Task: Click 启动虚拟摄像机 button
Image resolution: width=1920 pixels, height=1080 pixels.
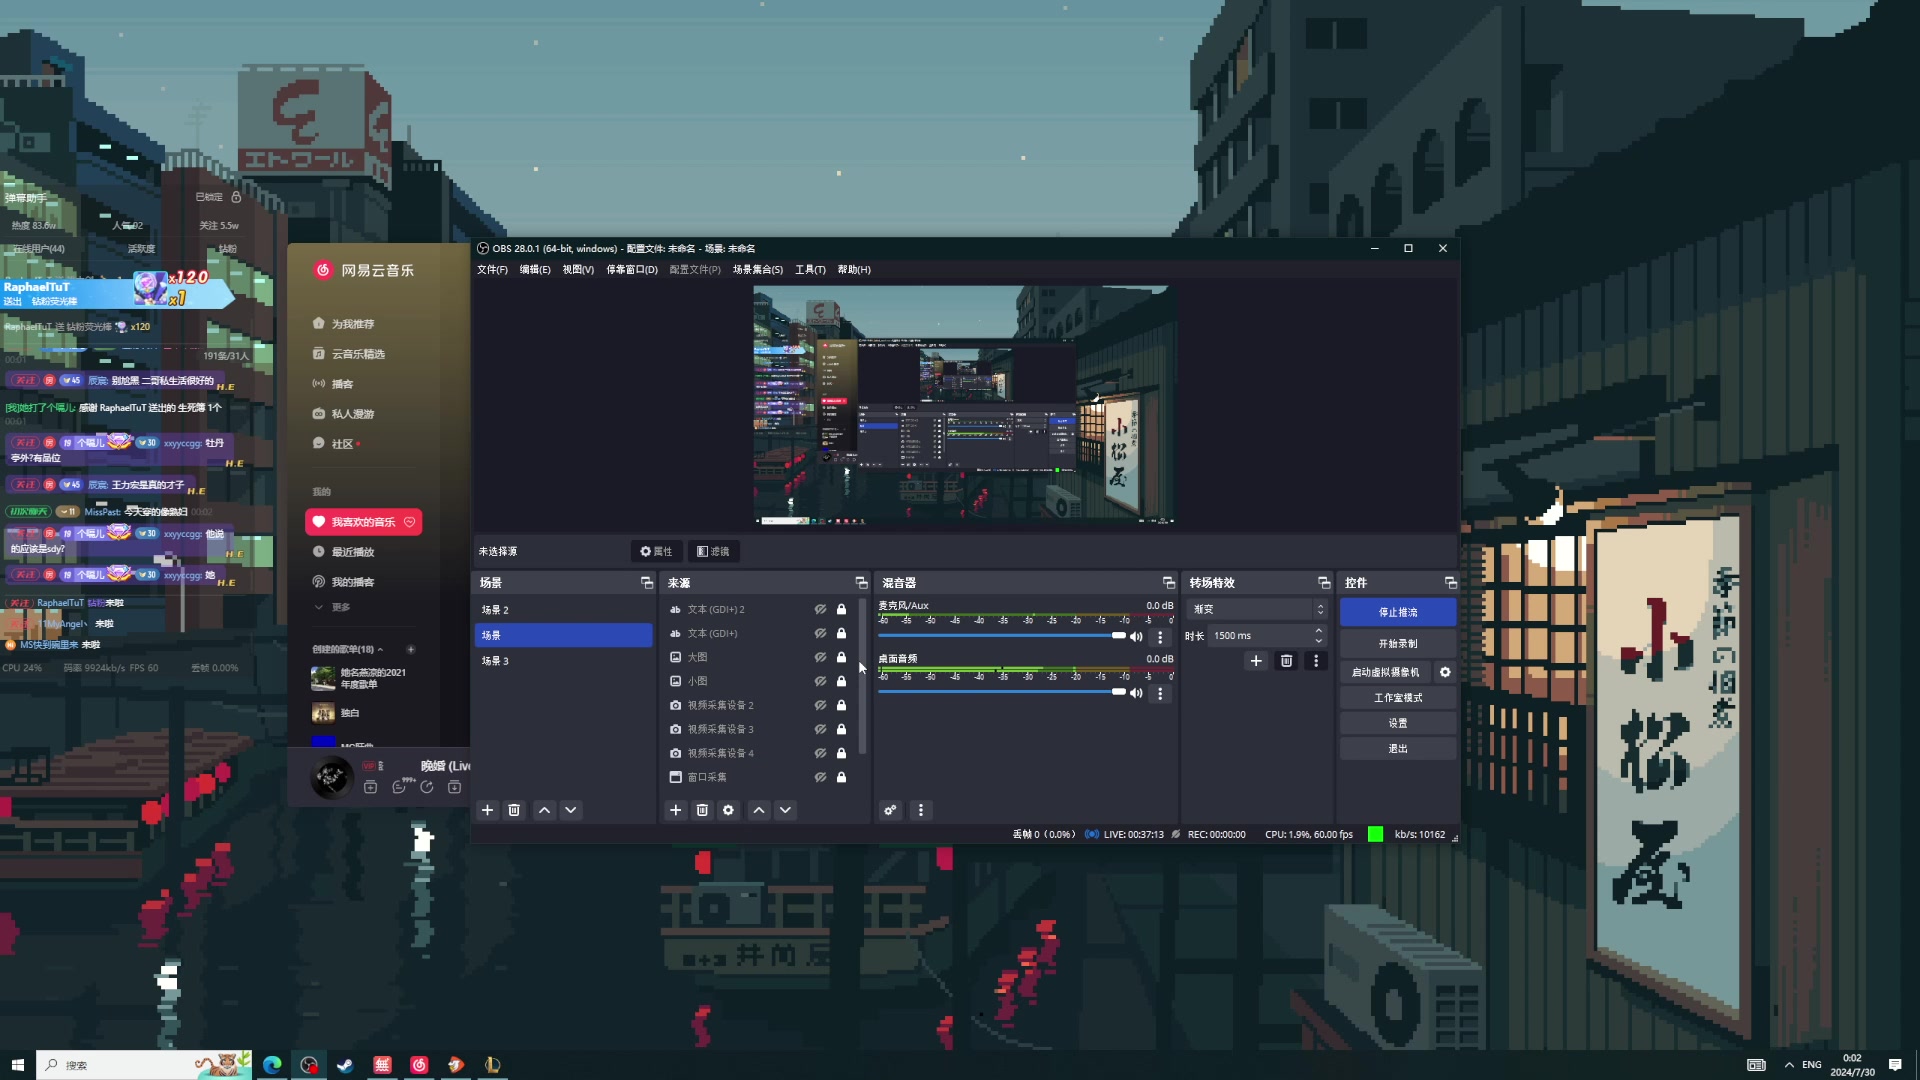Action: [1385, 672]
